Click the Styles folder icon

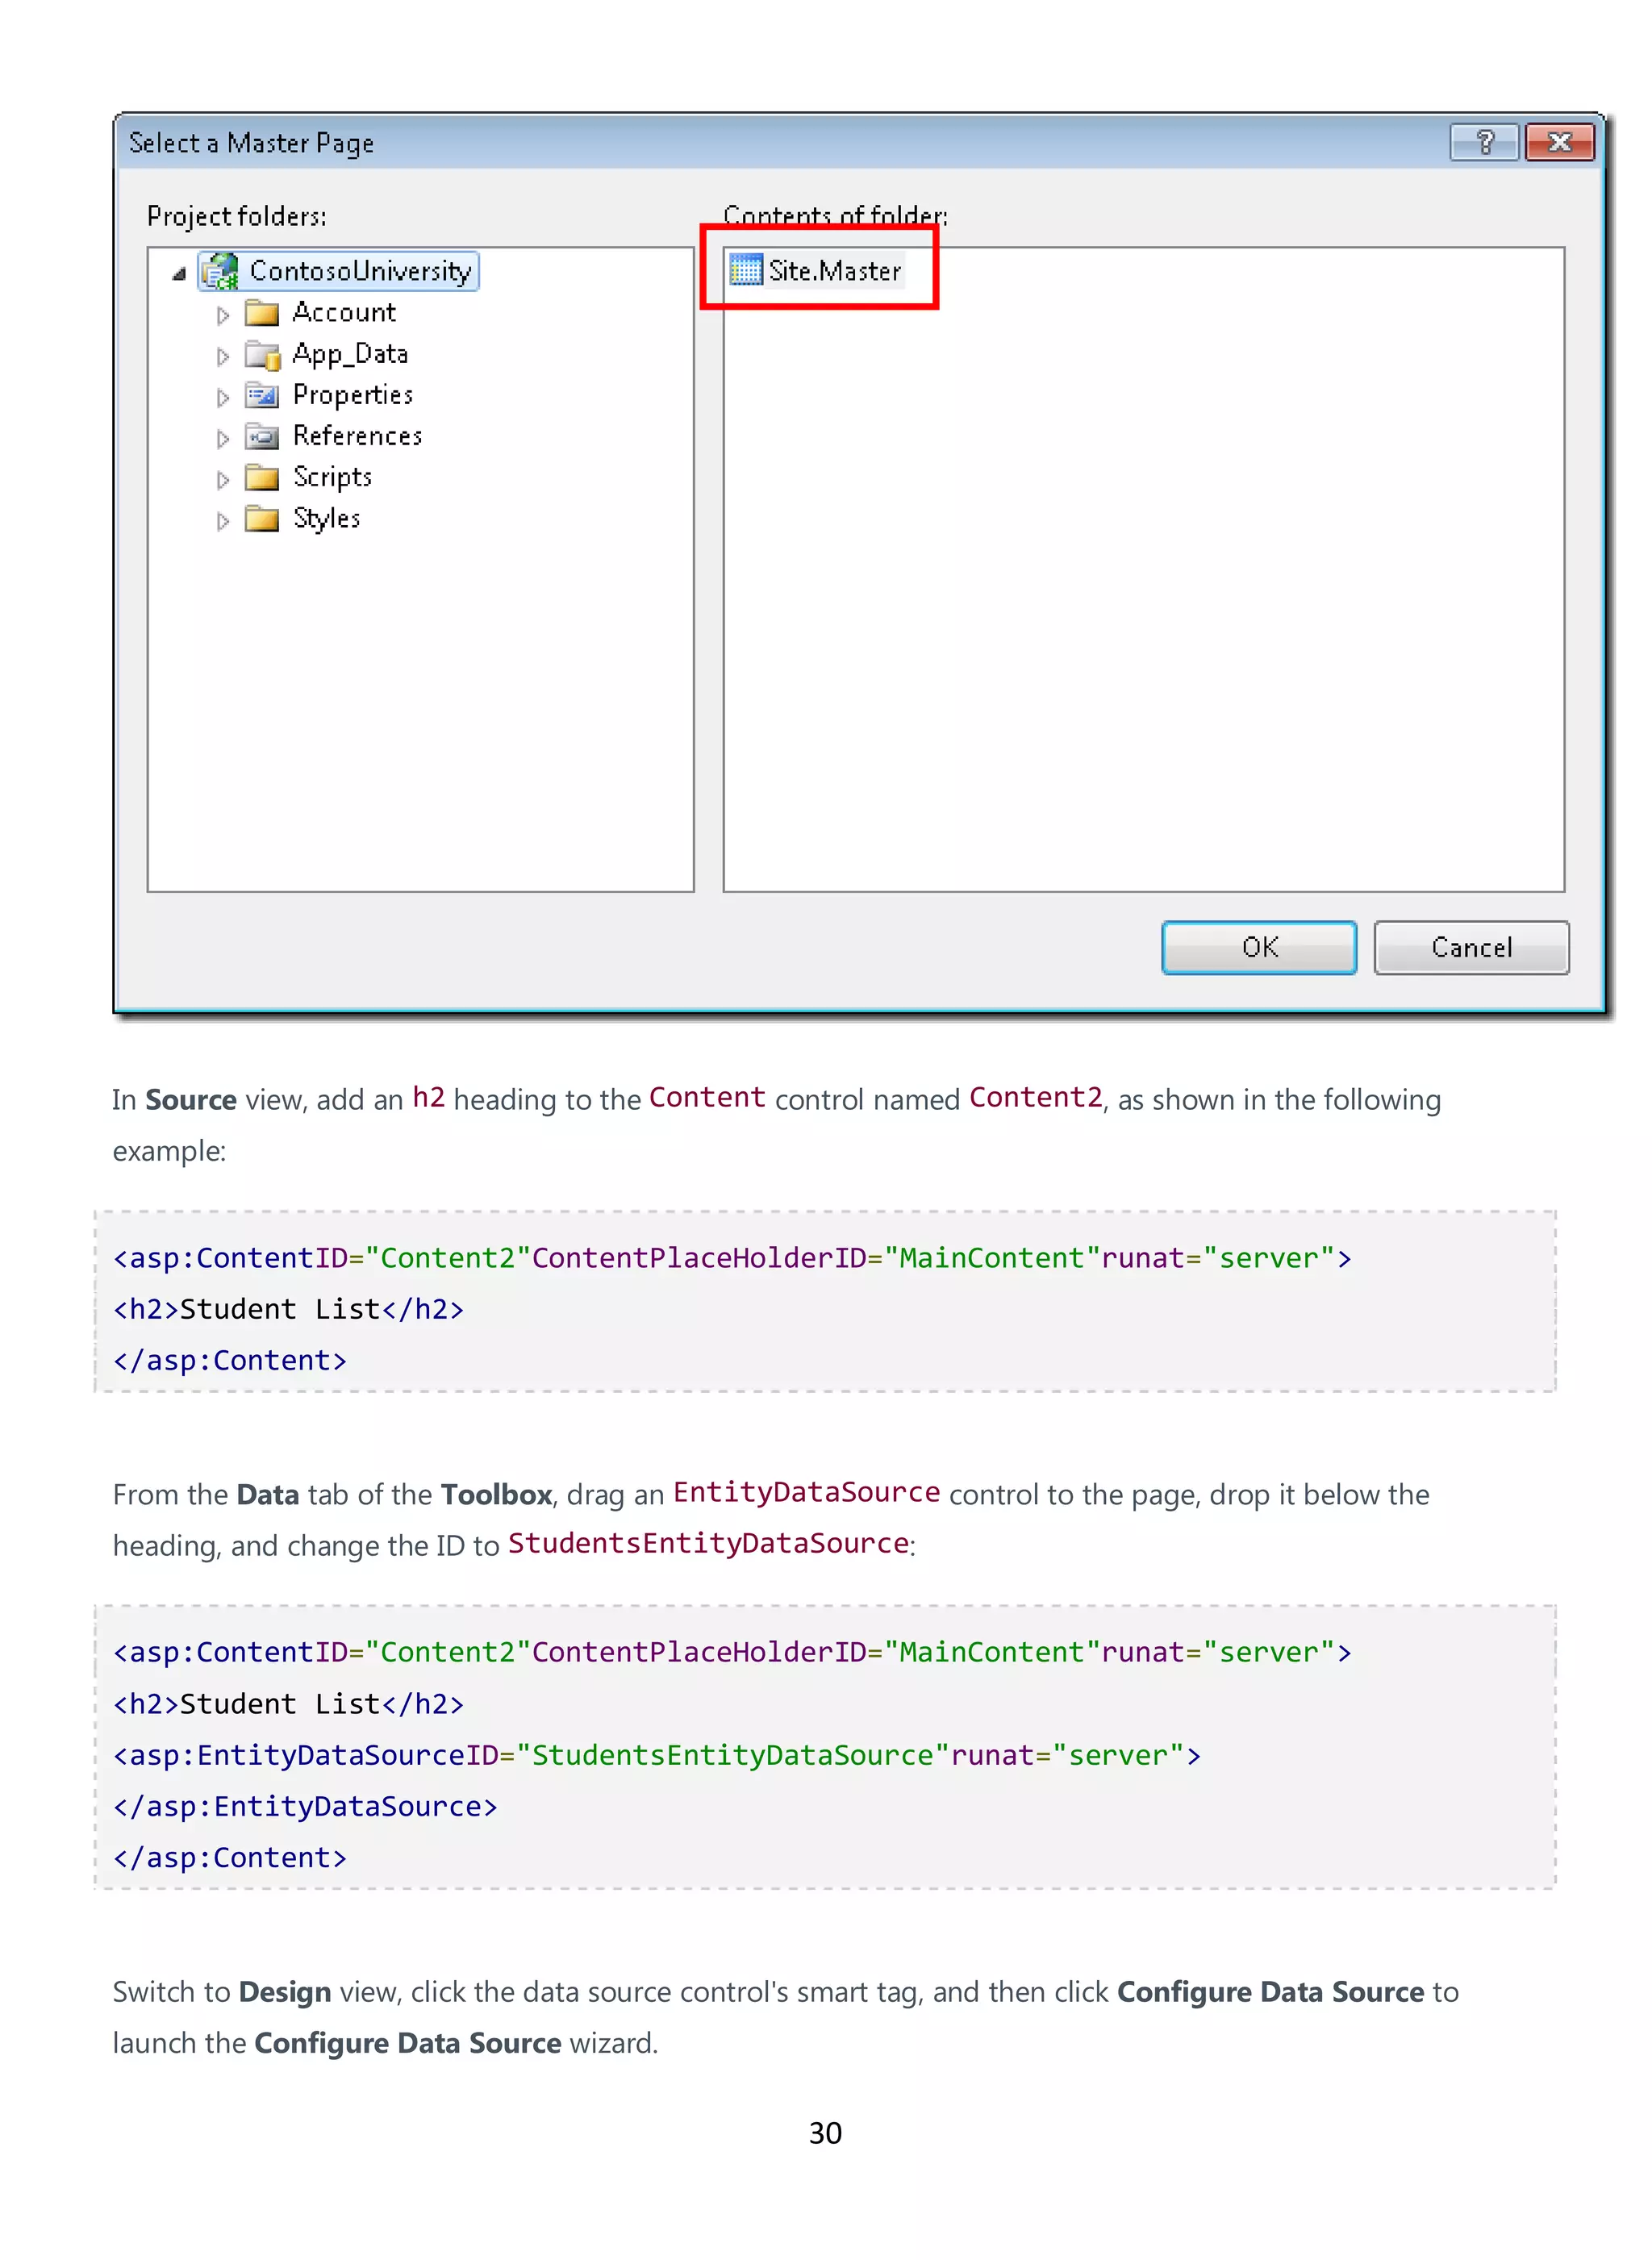262,519
